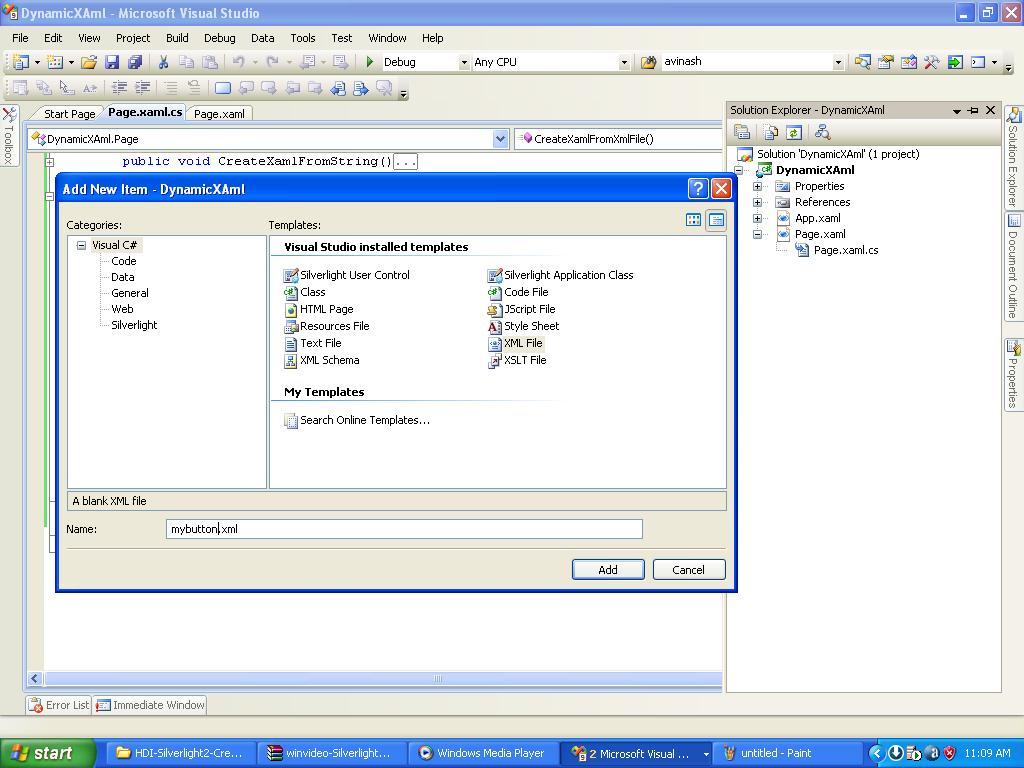The image size is (1024, 768).
Task: Collapse the Page.xaml node
Action: coord(758,234)
